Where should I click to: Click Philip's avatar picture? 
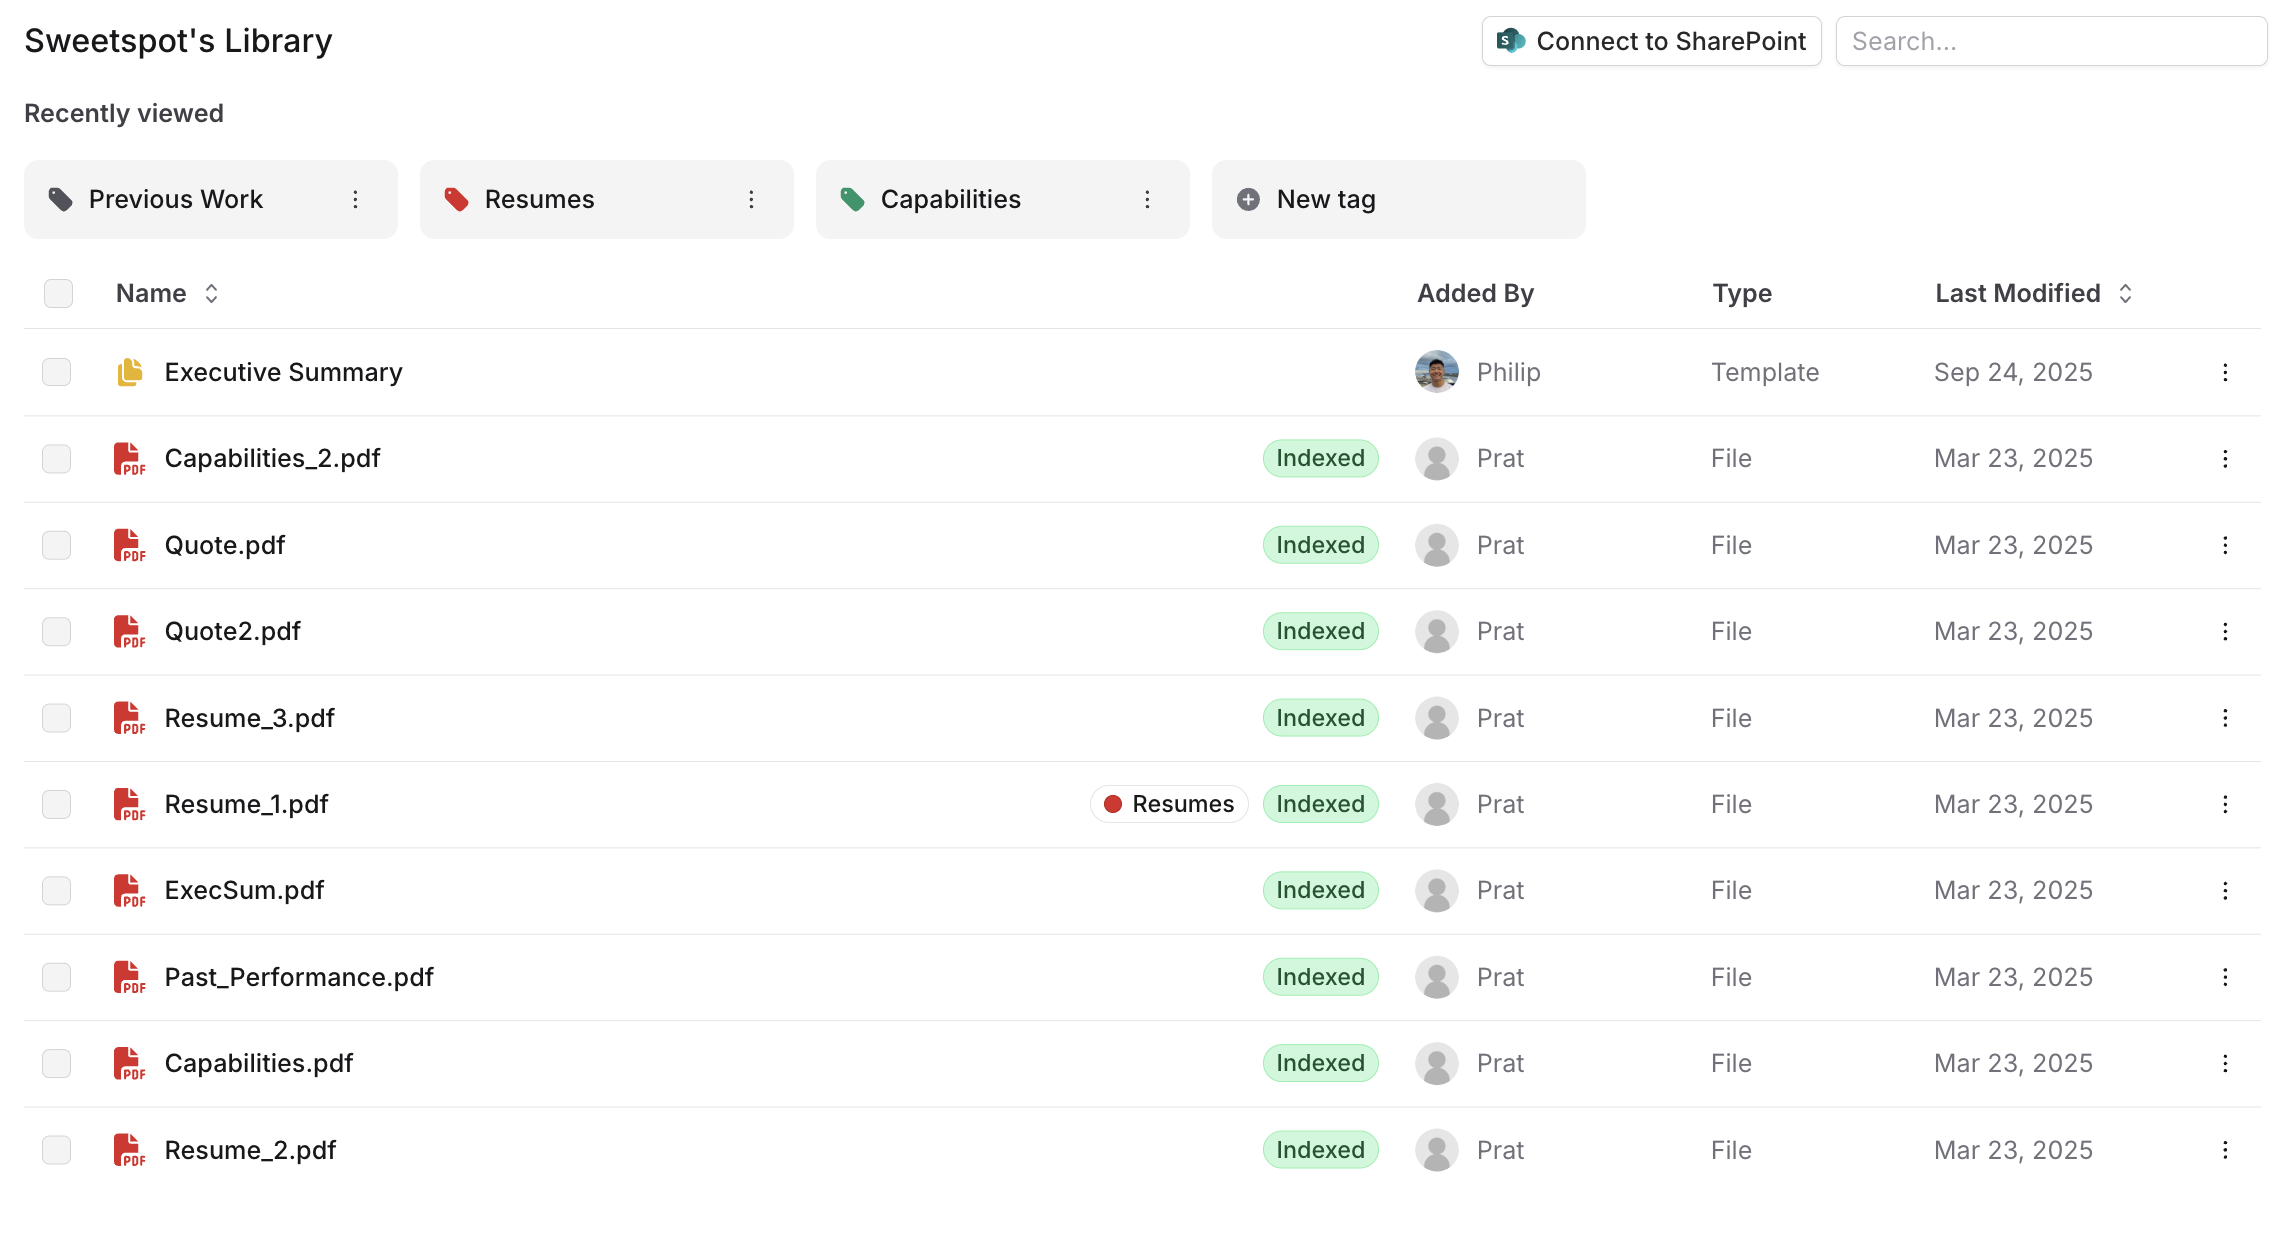pos(1436,372)
